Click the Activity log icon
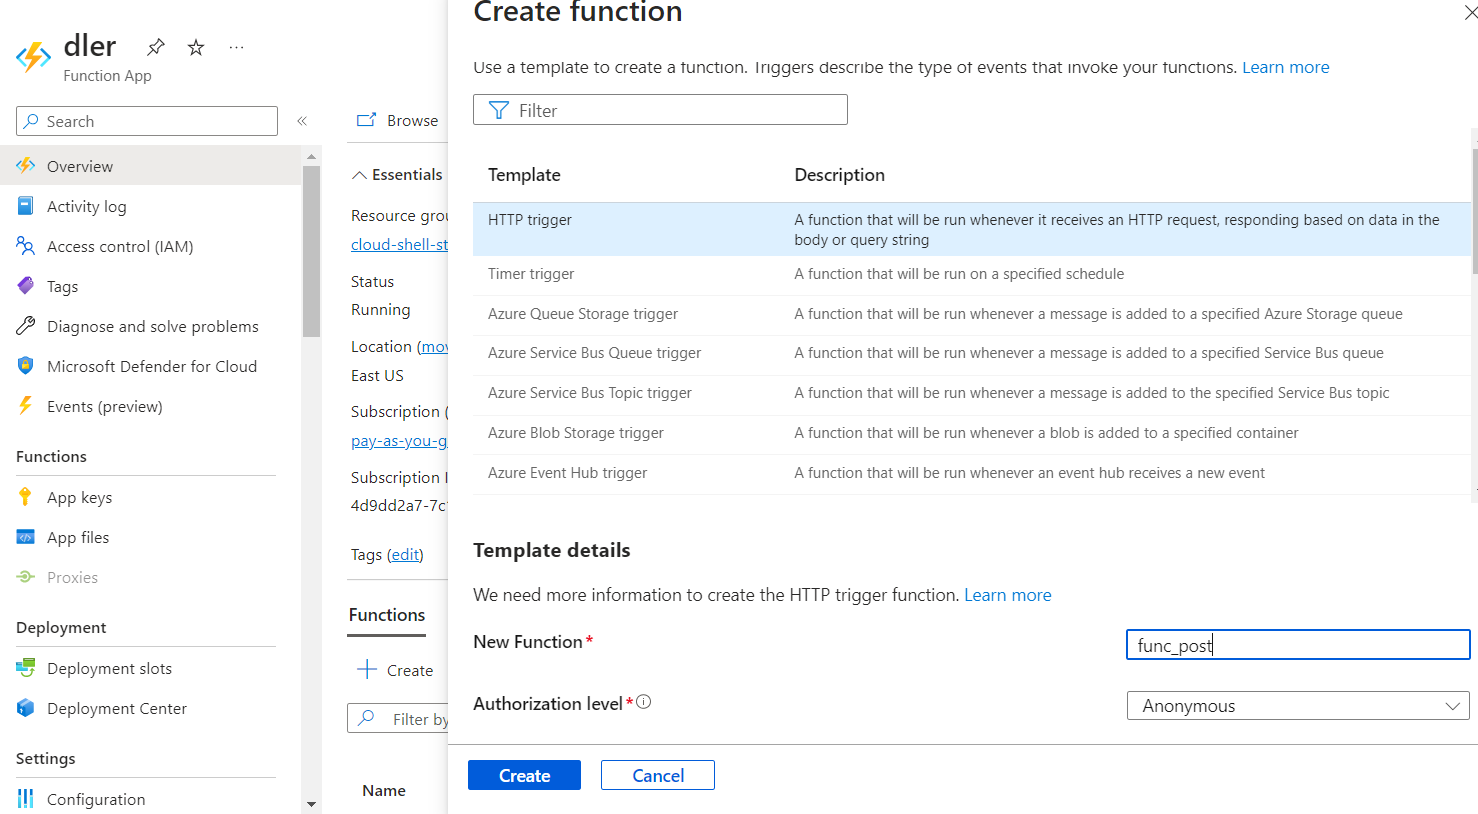Image resolution: width=1478 pixels, height=814 pixels. pos(26,206)
